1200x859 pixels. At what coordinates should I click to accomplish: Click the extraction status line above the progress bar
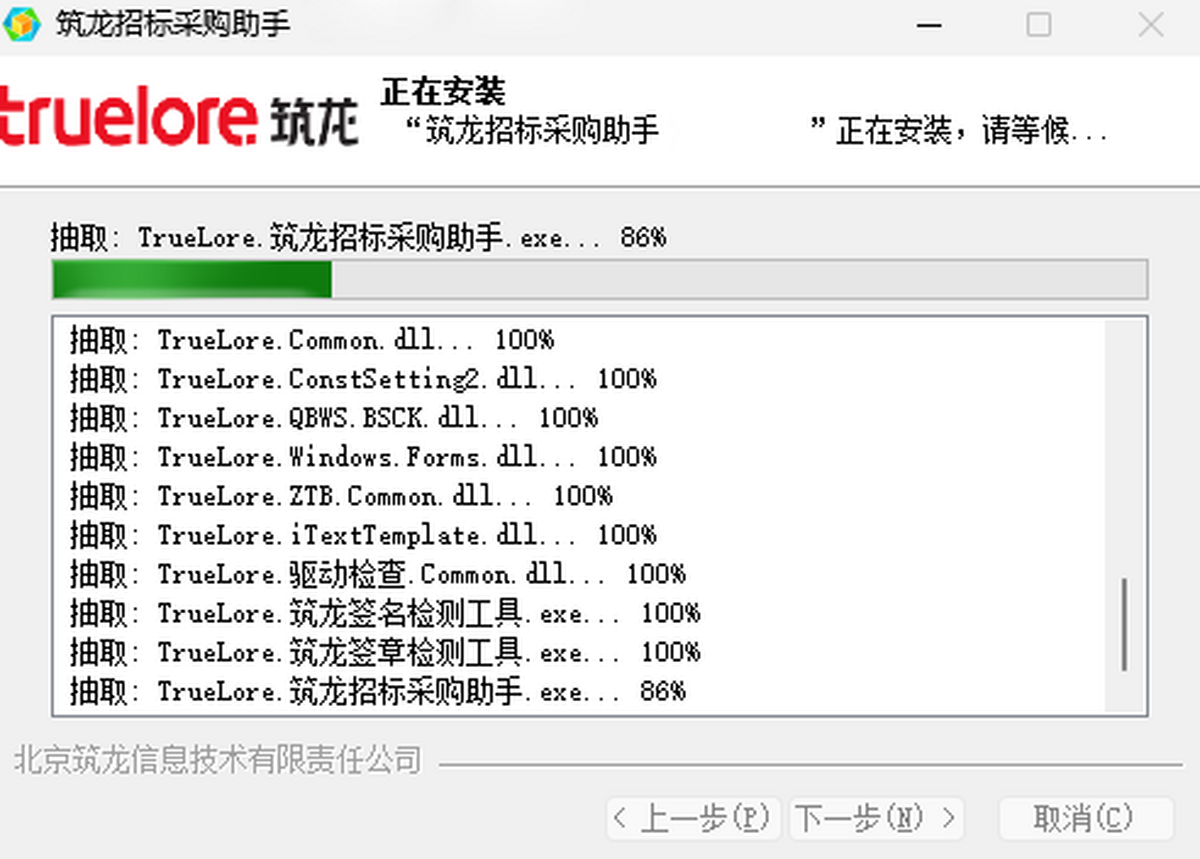coord(359,238)
